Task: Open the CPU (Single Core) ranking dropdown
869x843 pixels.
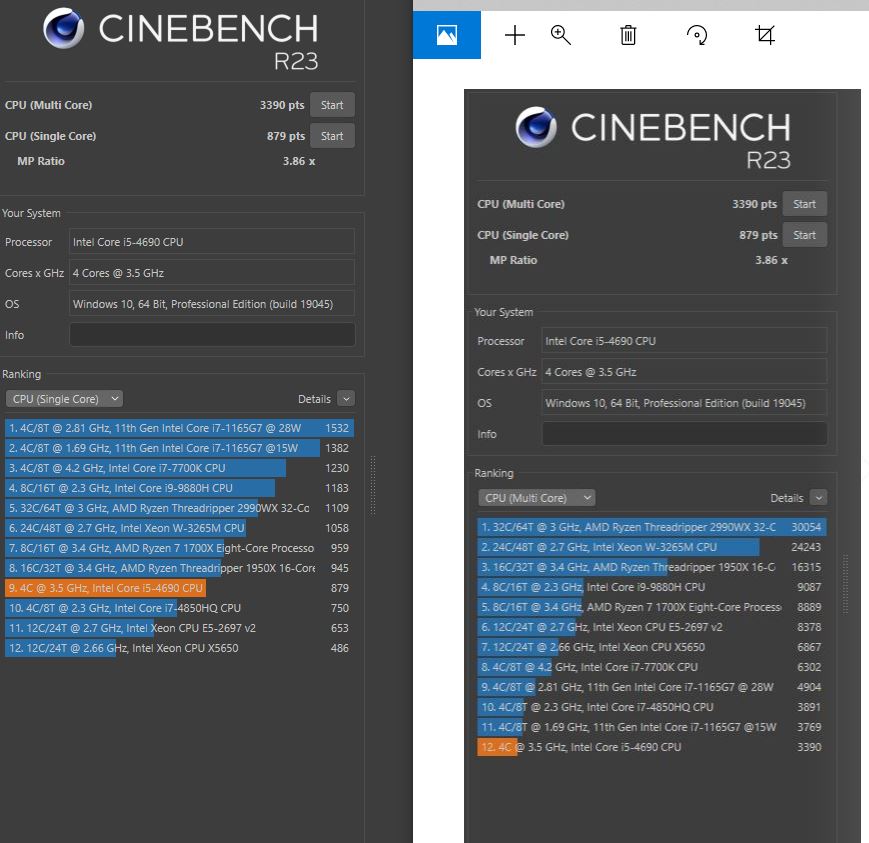Action: click(64, 399)
